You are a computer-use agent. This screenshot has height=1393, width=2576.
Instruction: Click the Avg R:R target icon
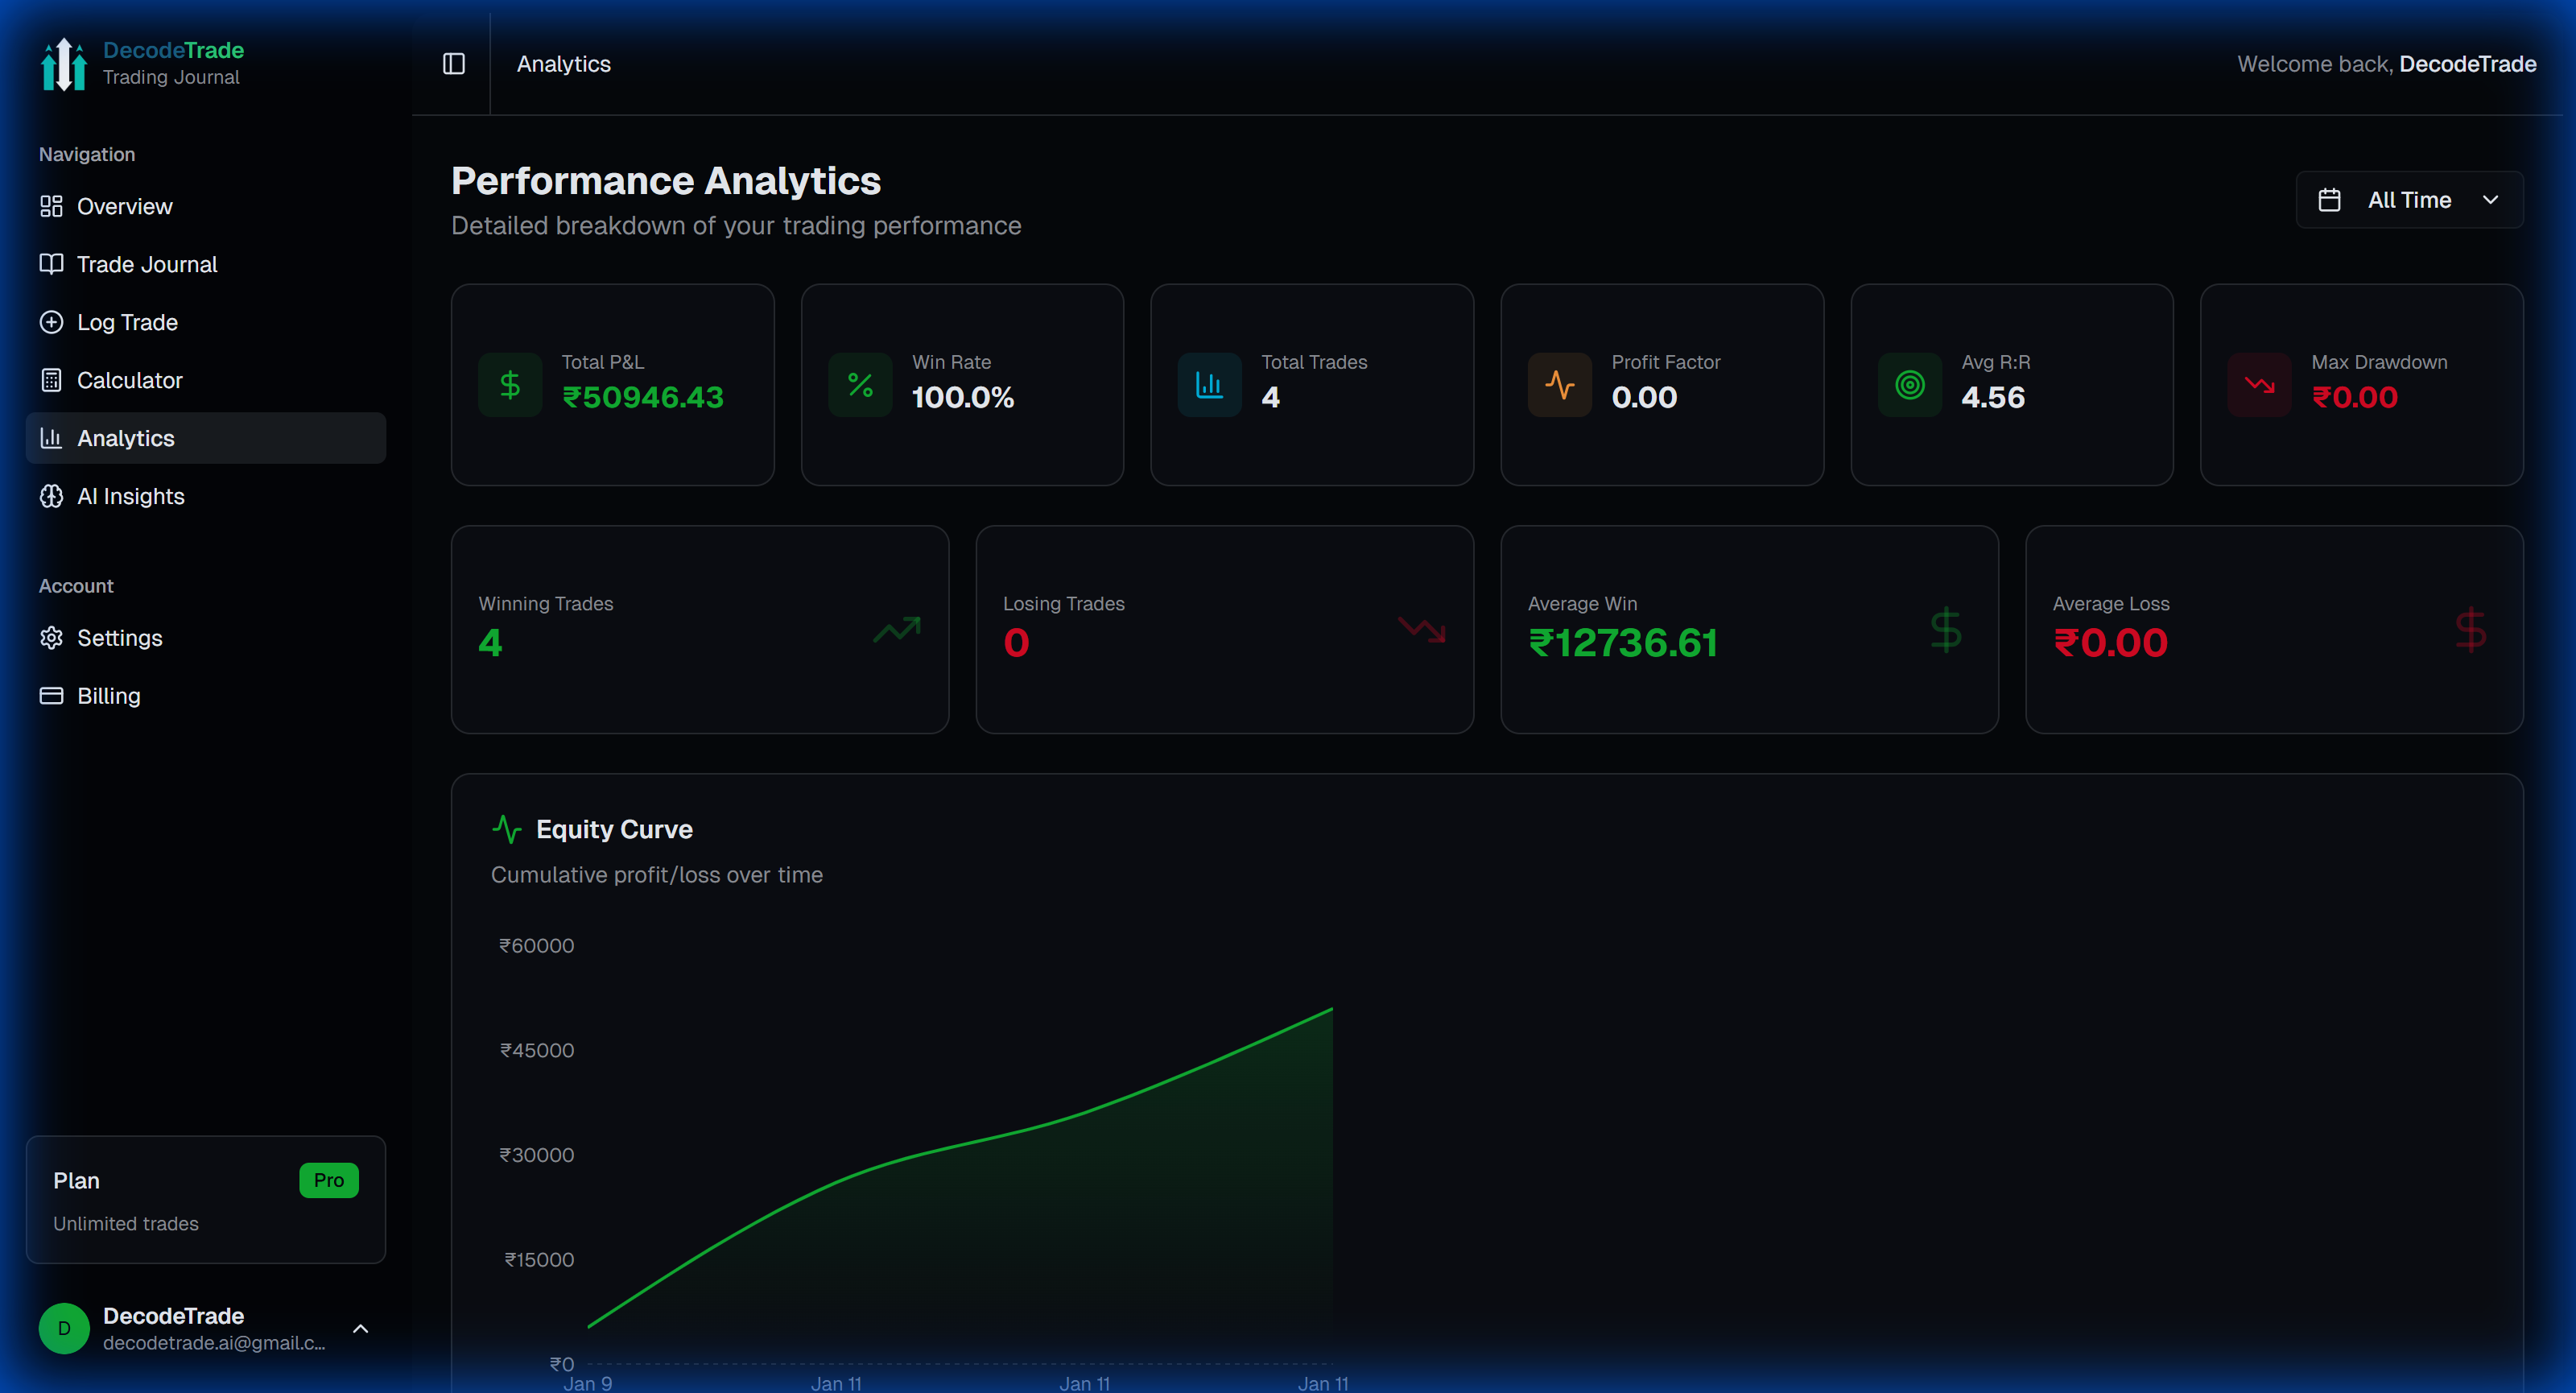coord(1909,385)
